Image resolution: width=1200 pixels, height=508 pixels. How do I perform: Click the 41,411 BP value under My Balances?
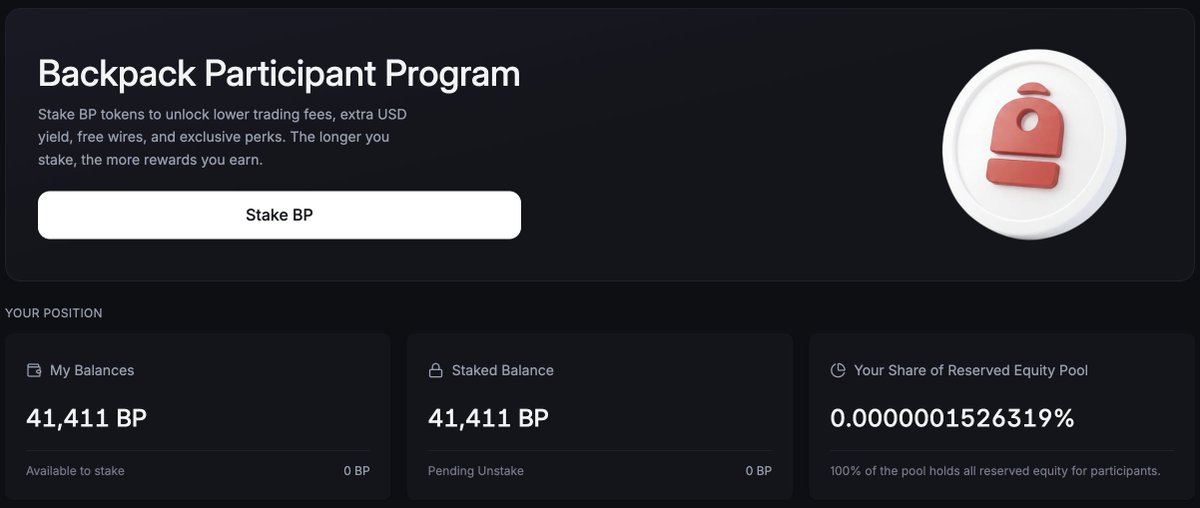pos(87,418)
